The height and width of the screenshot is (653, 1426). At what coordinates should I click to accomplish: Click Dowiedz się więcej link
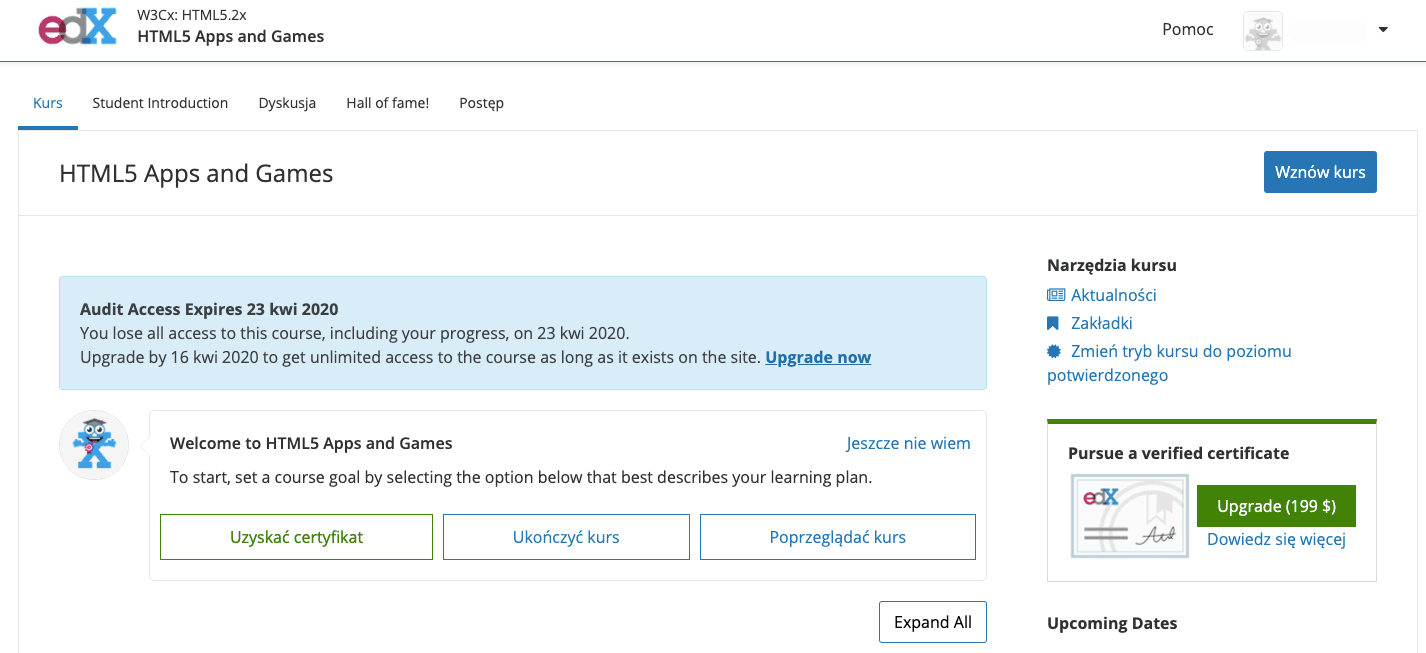coord(1276,540)
